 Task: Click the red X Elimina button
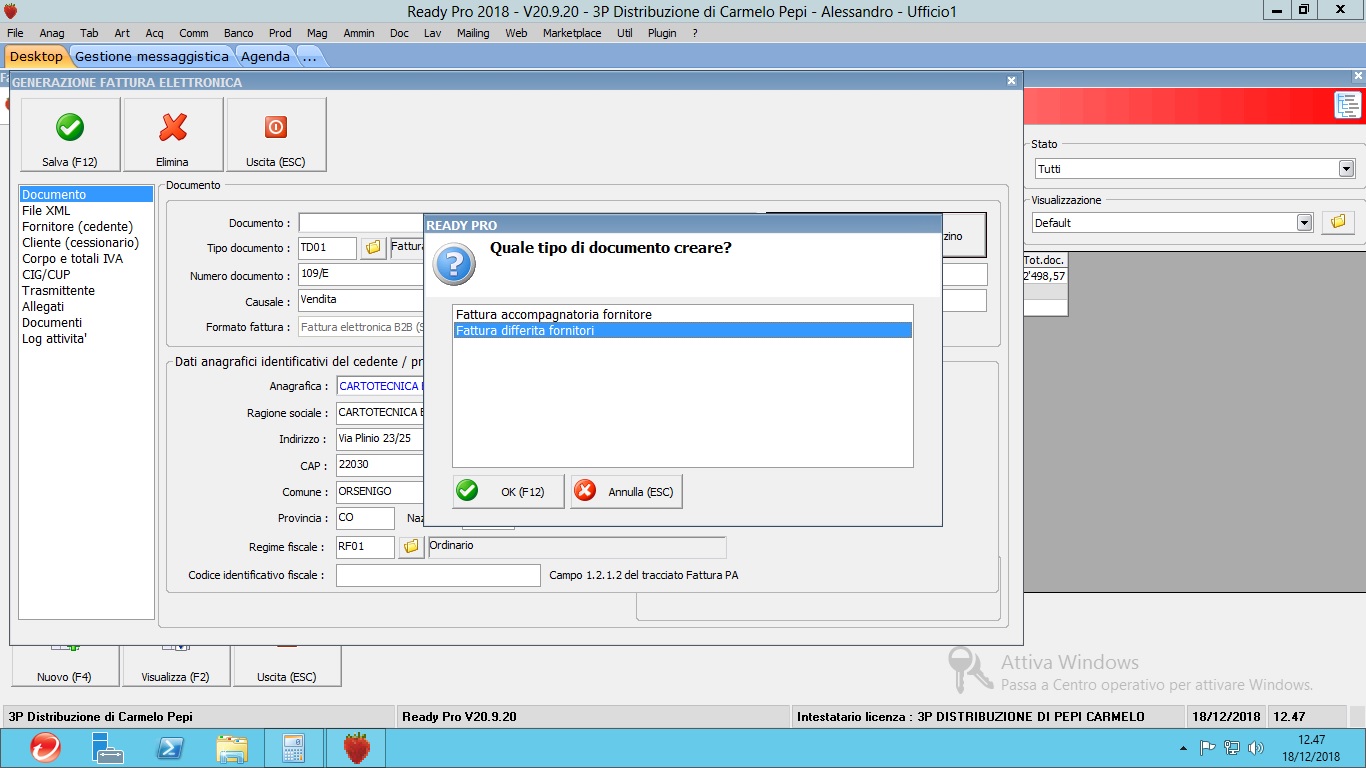tap(173, 135)
